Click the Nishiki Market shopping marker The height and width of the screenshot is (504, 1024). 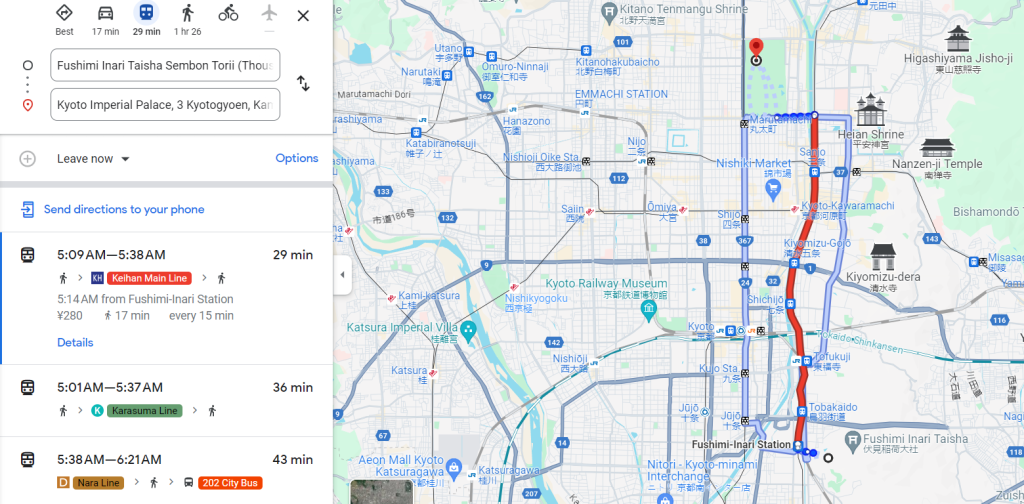click(x=773, y=189)
